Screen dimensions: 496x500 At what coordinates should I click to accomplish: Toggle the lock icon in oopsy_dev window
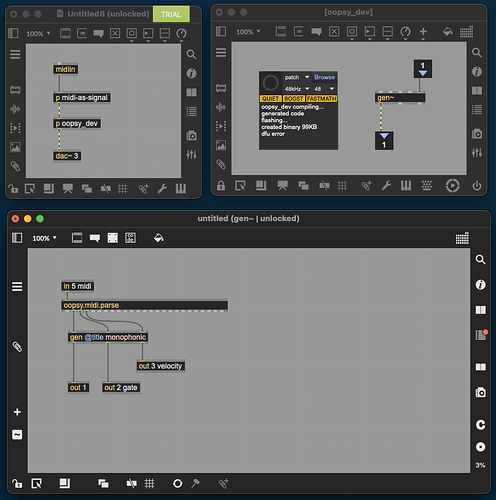[x=221, y=186]
